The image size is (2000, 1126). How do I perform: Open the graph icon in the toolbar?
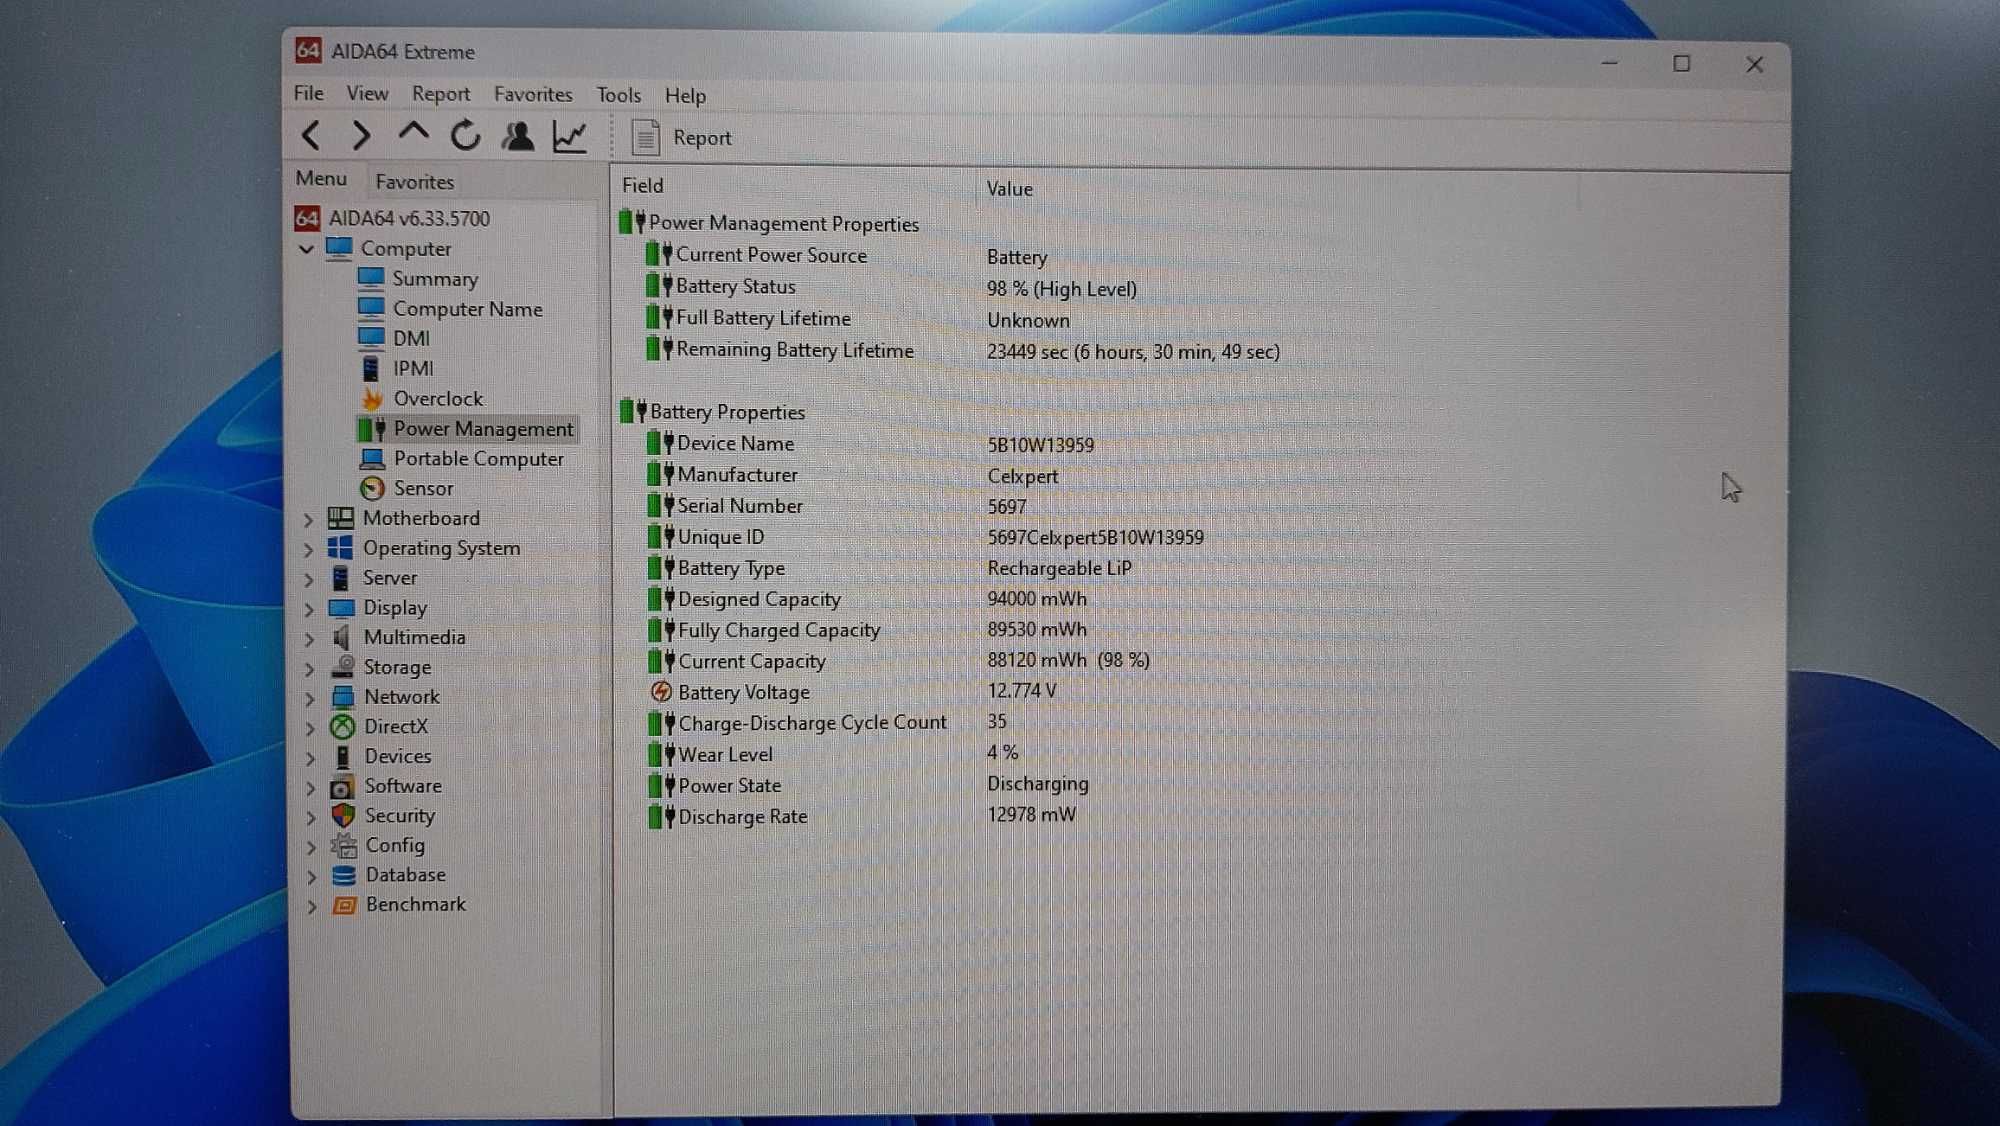click(570, 137)
